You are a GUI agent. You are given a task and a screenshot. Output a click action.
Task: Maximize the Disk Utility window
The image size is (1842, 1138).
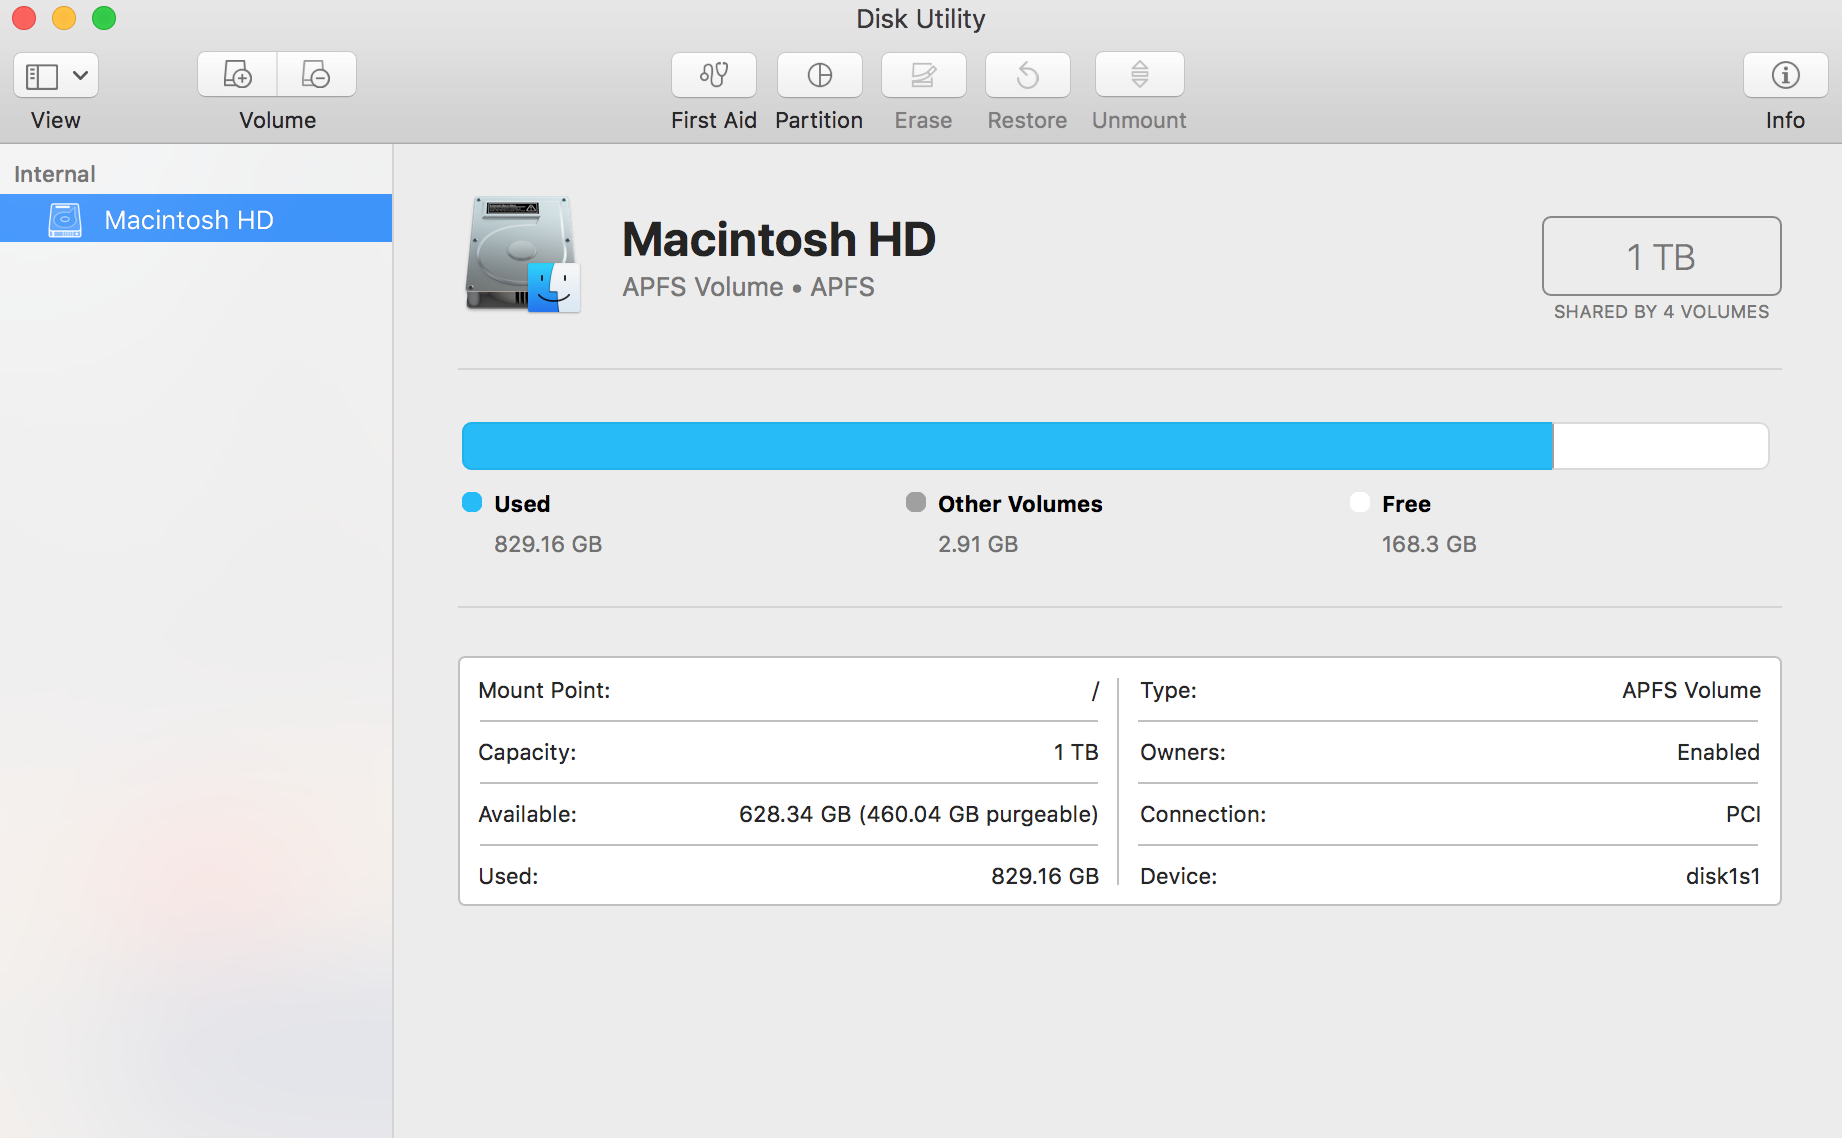click(104, 18)
